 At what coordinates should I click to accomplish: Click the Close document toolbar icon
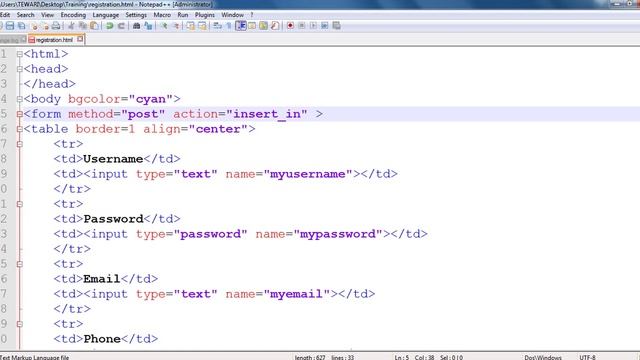(34, 26)
